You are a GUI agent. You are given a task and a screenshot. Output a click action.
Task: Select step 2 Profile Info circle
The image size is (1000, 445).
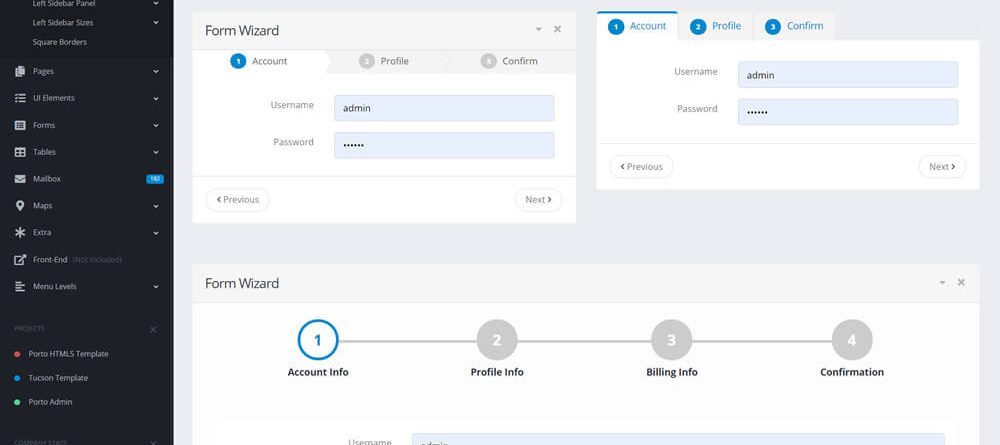pyautogui.click(x=497, y=340)
